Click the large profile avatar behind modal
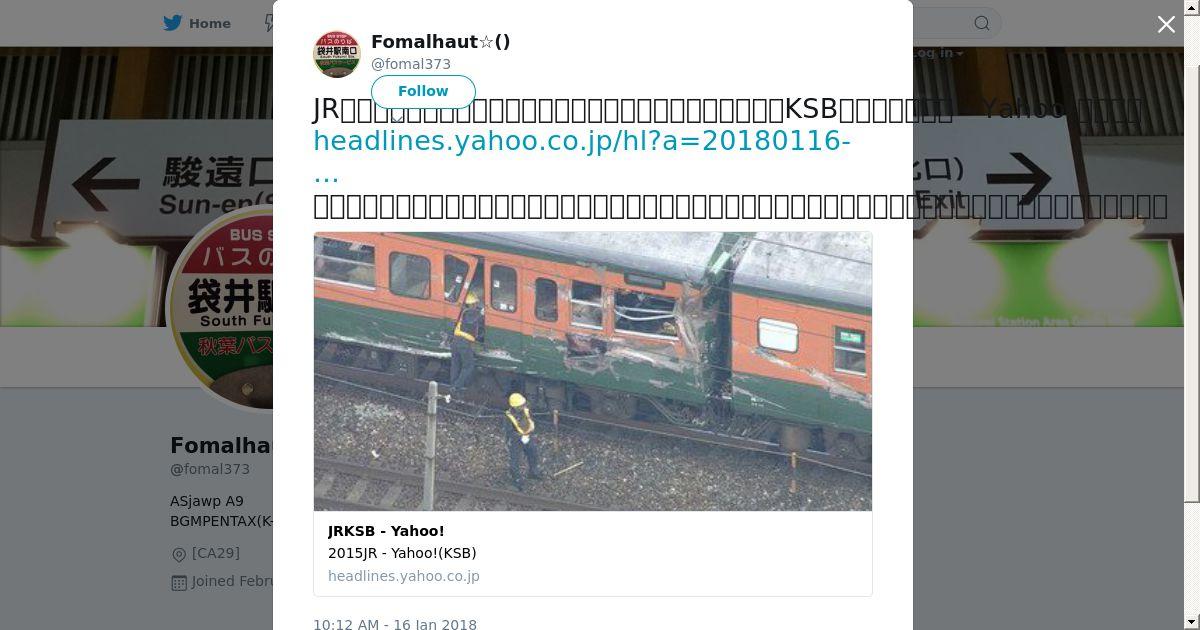This screenshot has height=630, width=1200. [x=223, y=305]
